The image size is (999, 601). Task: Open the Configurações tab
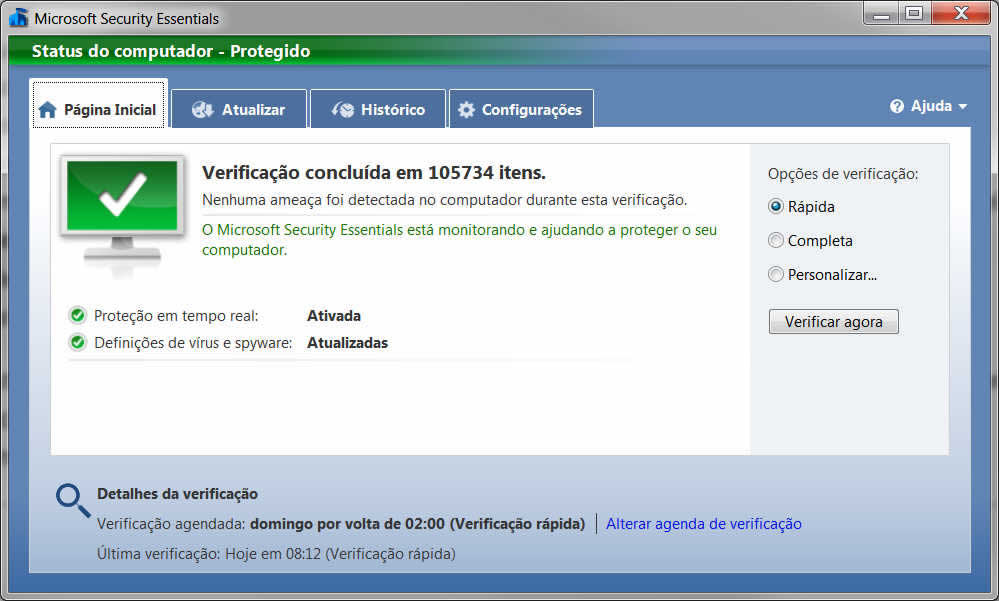tap(521, 109)
